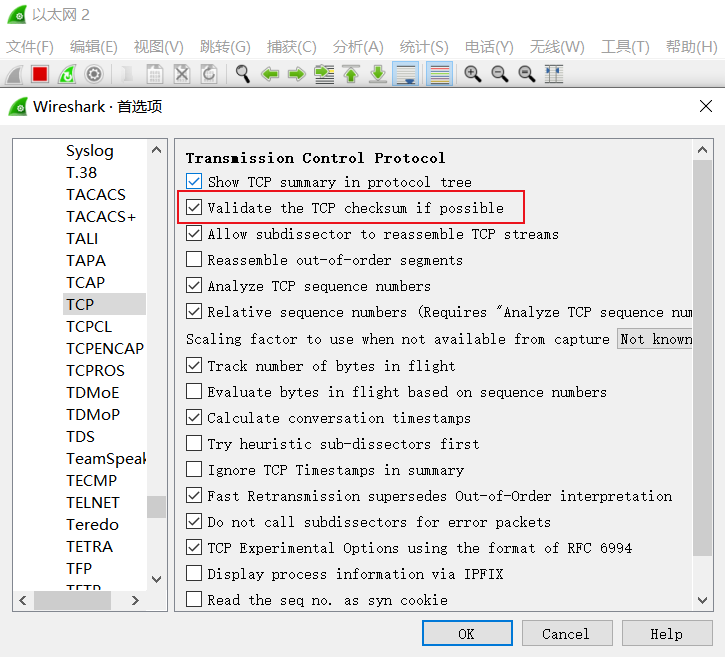Restart the current capture via green fin icon
This screenshot has height=657, width=725.
point(67,74)
